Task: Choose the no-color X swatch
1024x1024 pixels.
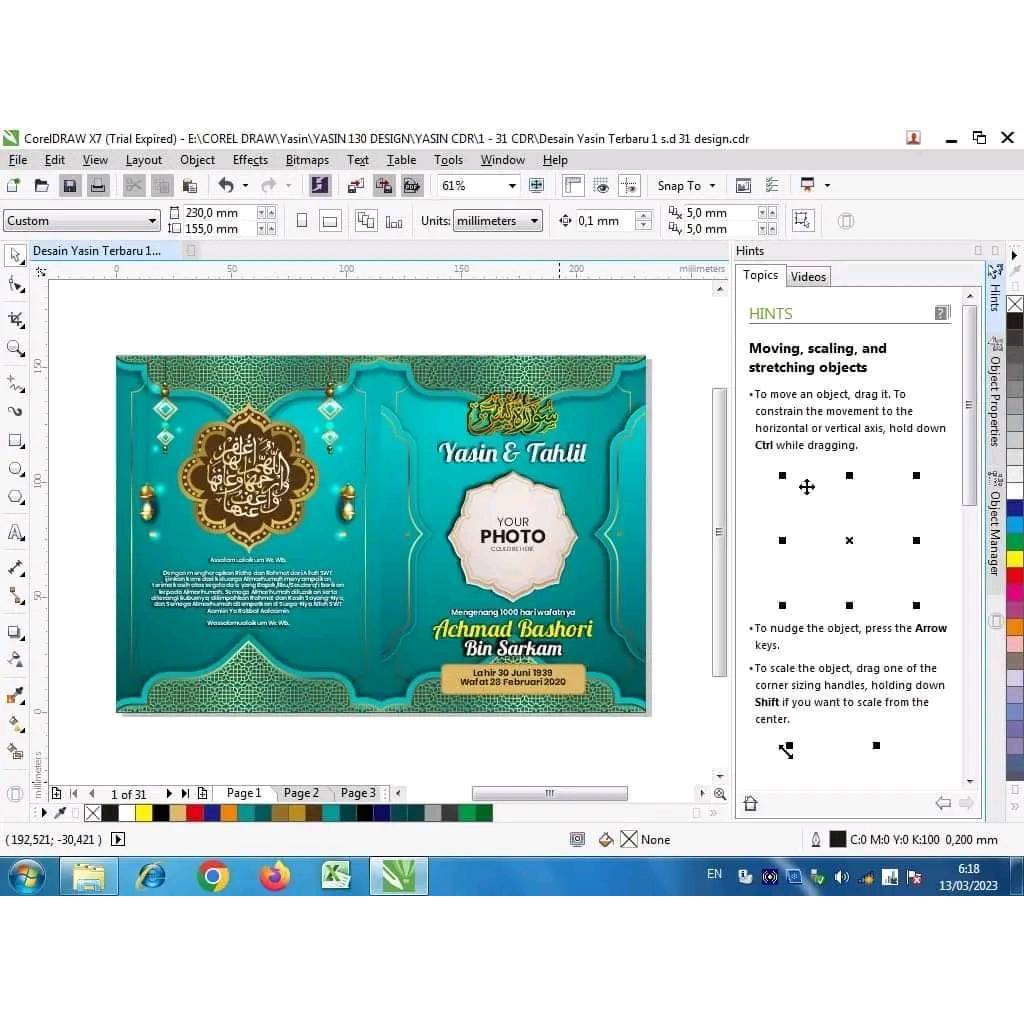Action: (93, 812)
